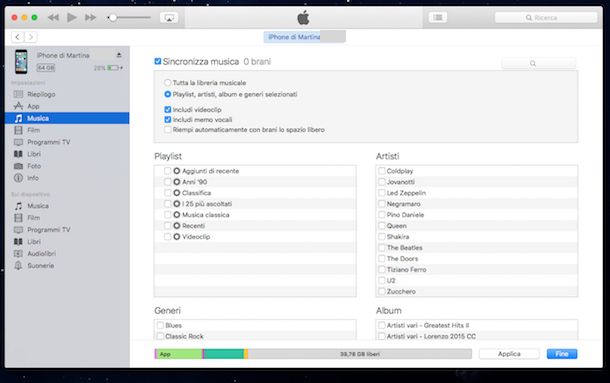Click the iPhone device thumbnail
This screenshot has width=610, height=383.
pos(21,61)
